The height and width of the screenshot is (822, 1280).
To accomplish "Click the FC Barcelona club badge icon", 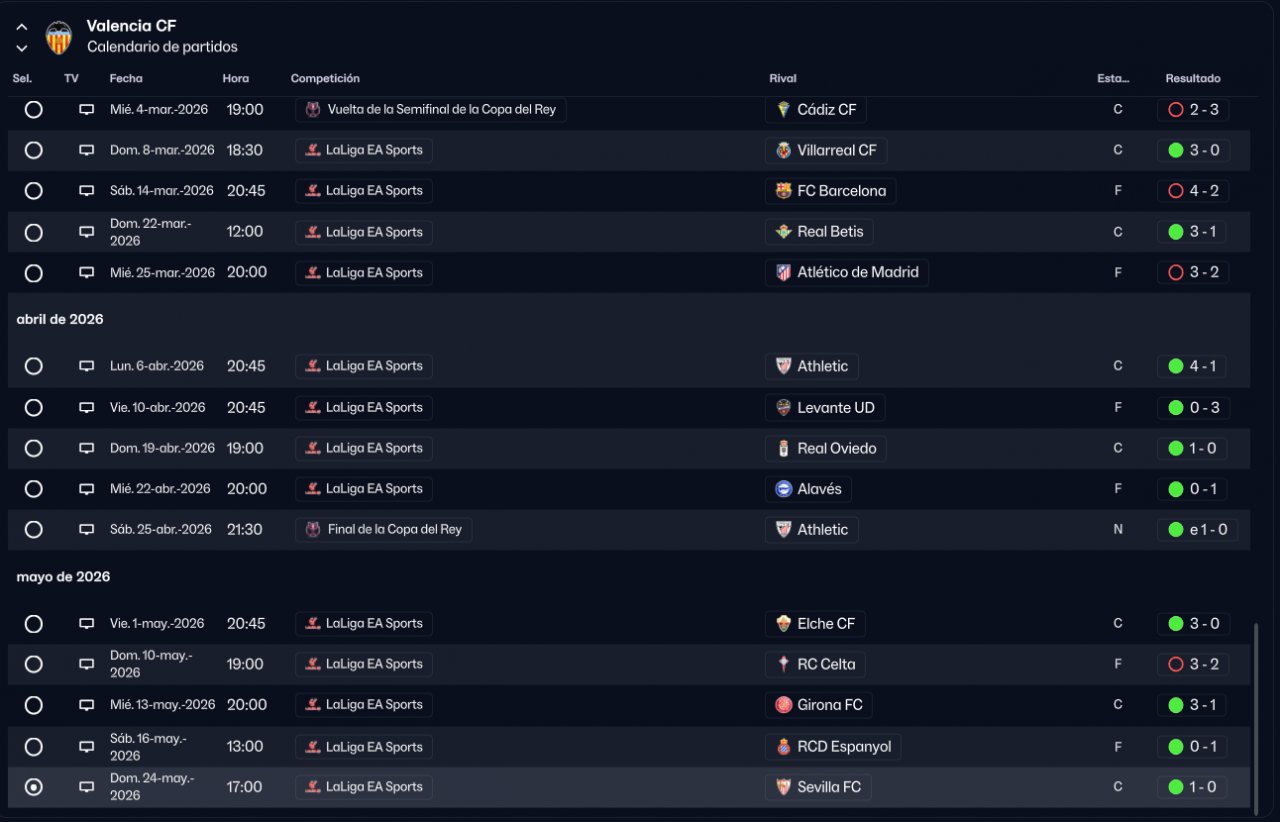I will point(784,191).
